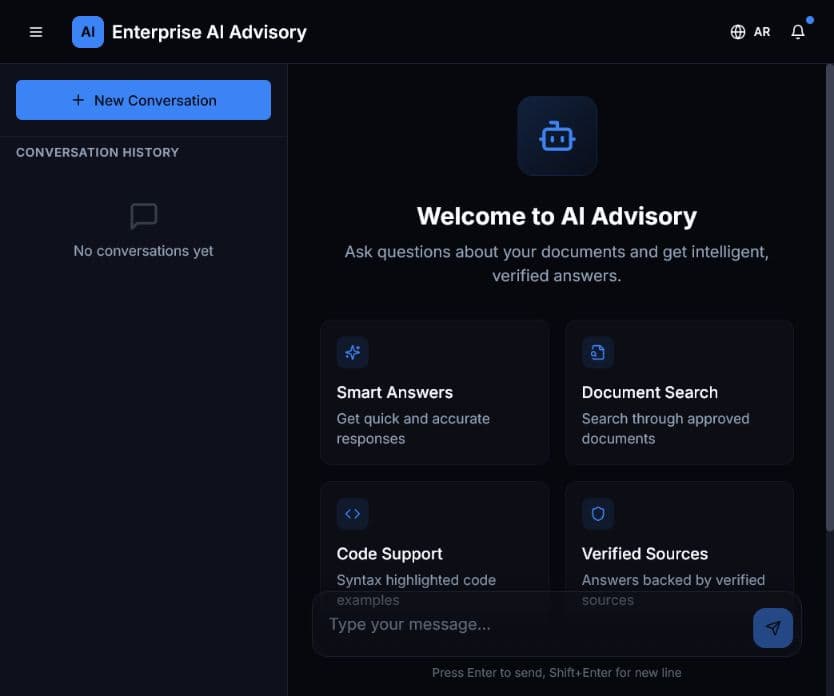Click the No conversations yet text
The image size is (834, 696).
[144, 250]
